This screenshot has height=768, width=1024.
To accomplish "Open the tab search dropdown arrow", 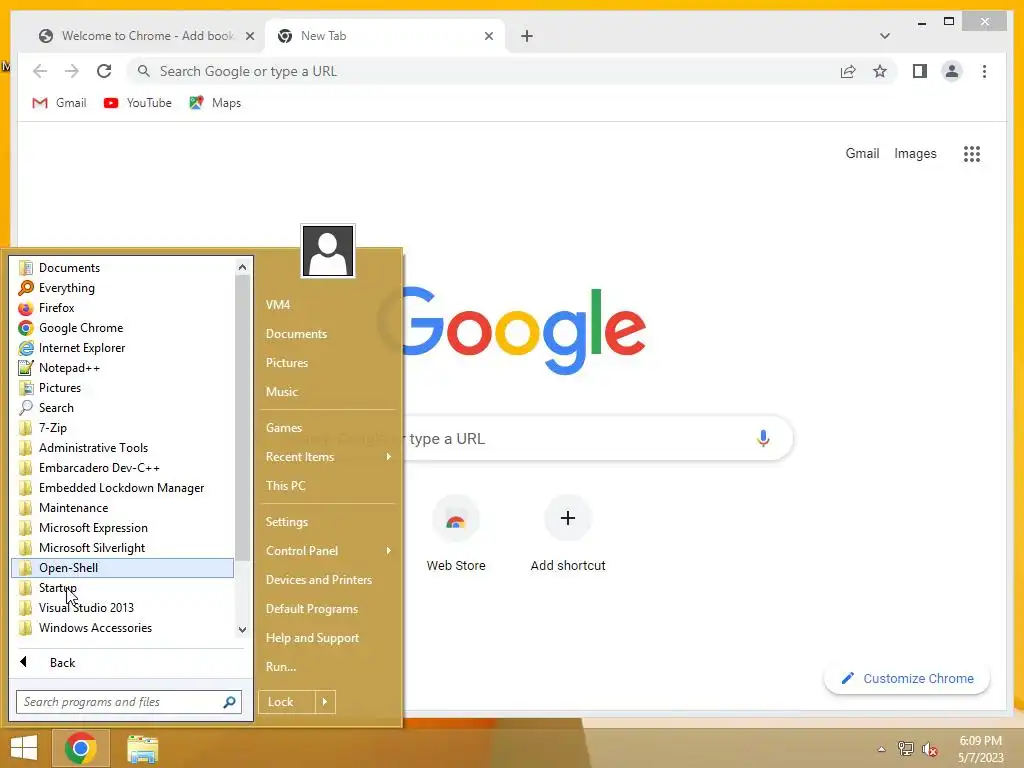I will point(884,36).
